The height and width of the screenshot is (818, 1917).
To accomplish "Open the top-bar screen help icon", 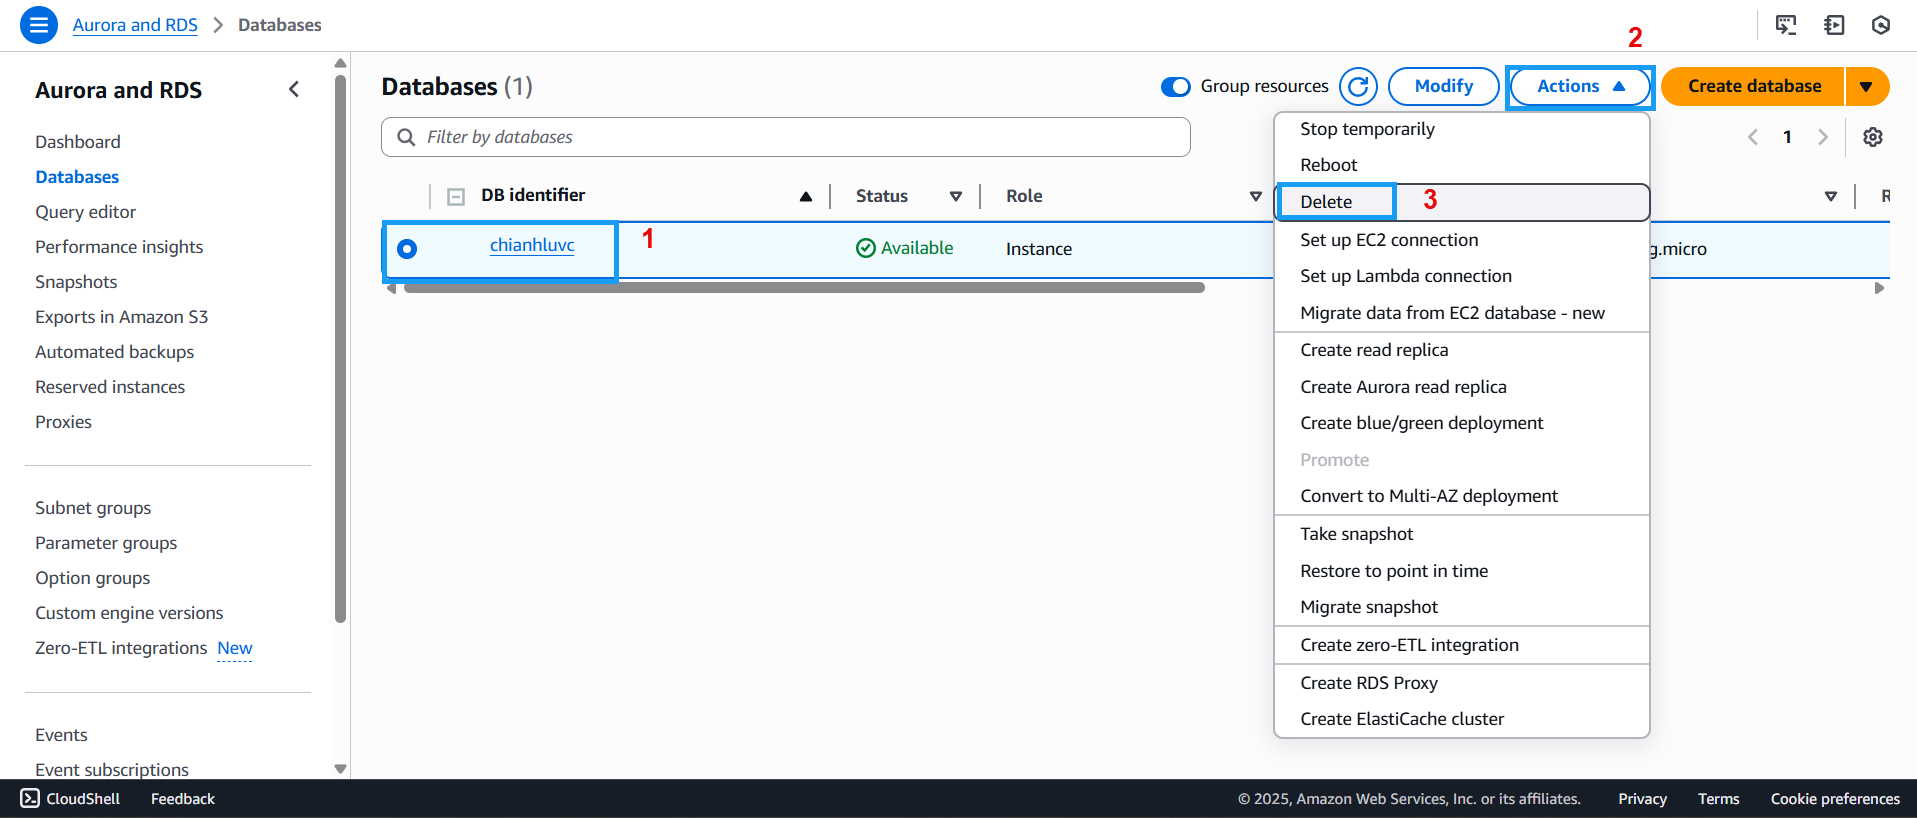I will (x=1786, y=25).
